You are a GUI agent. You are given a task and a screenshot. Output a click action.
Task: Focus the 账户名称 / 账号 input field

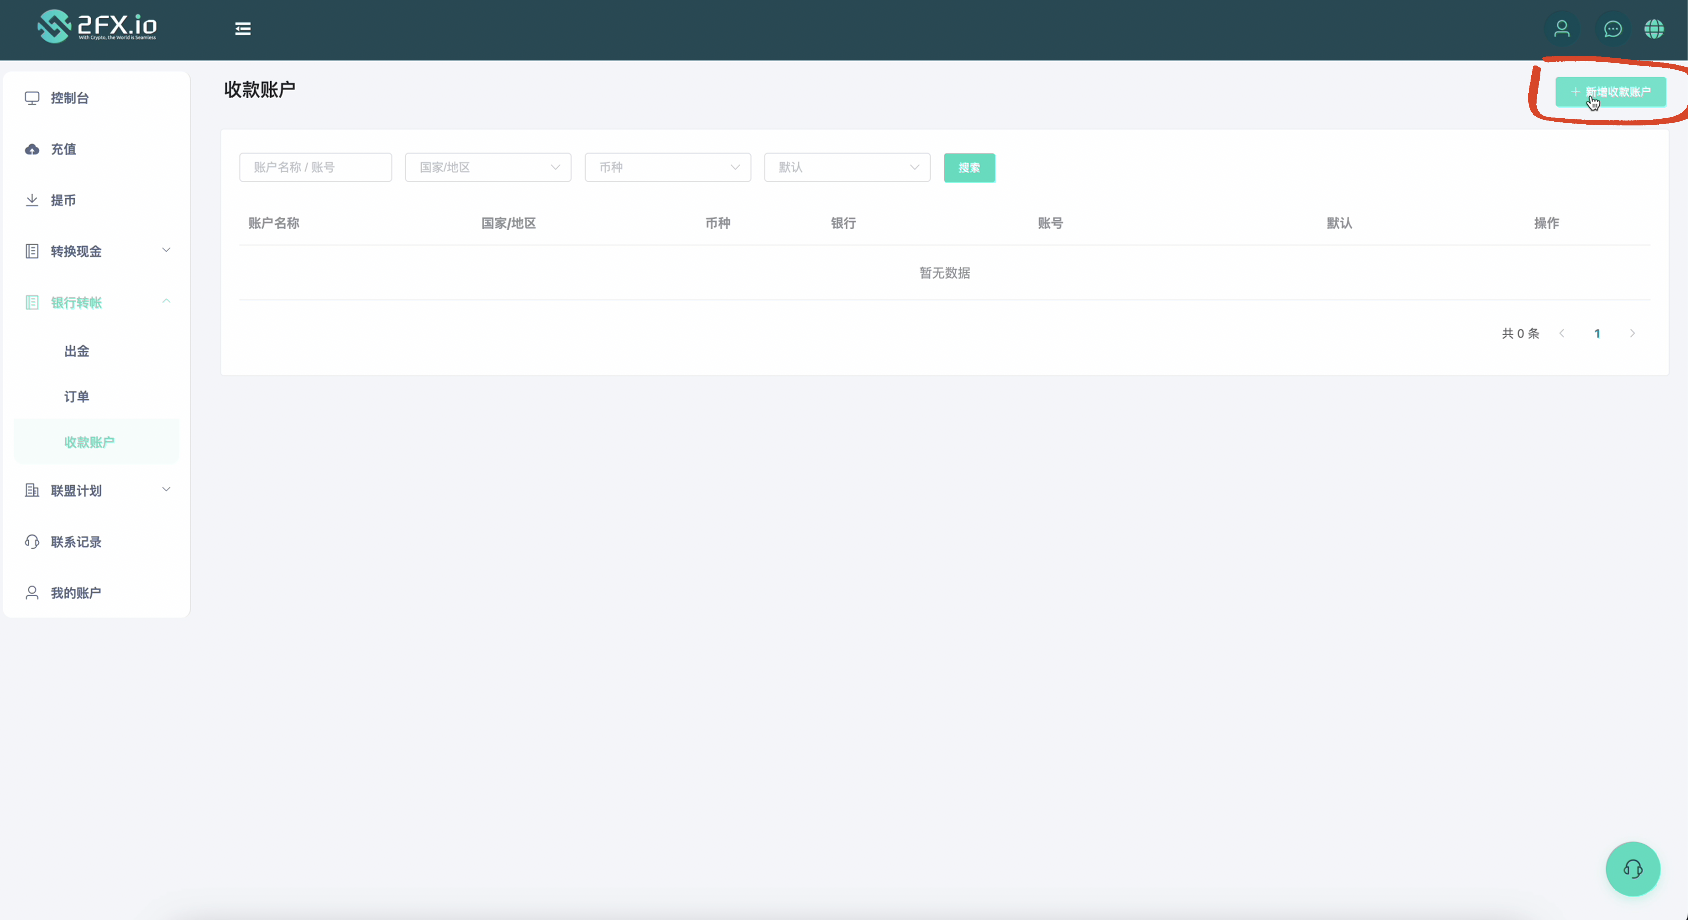tap(315, 167)
